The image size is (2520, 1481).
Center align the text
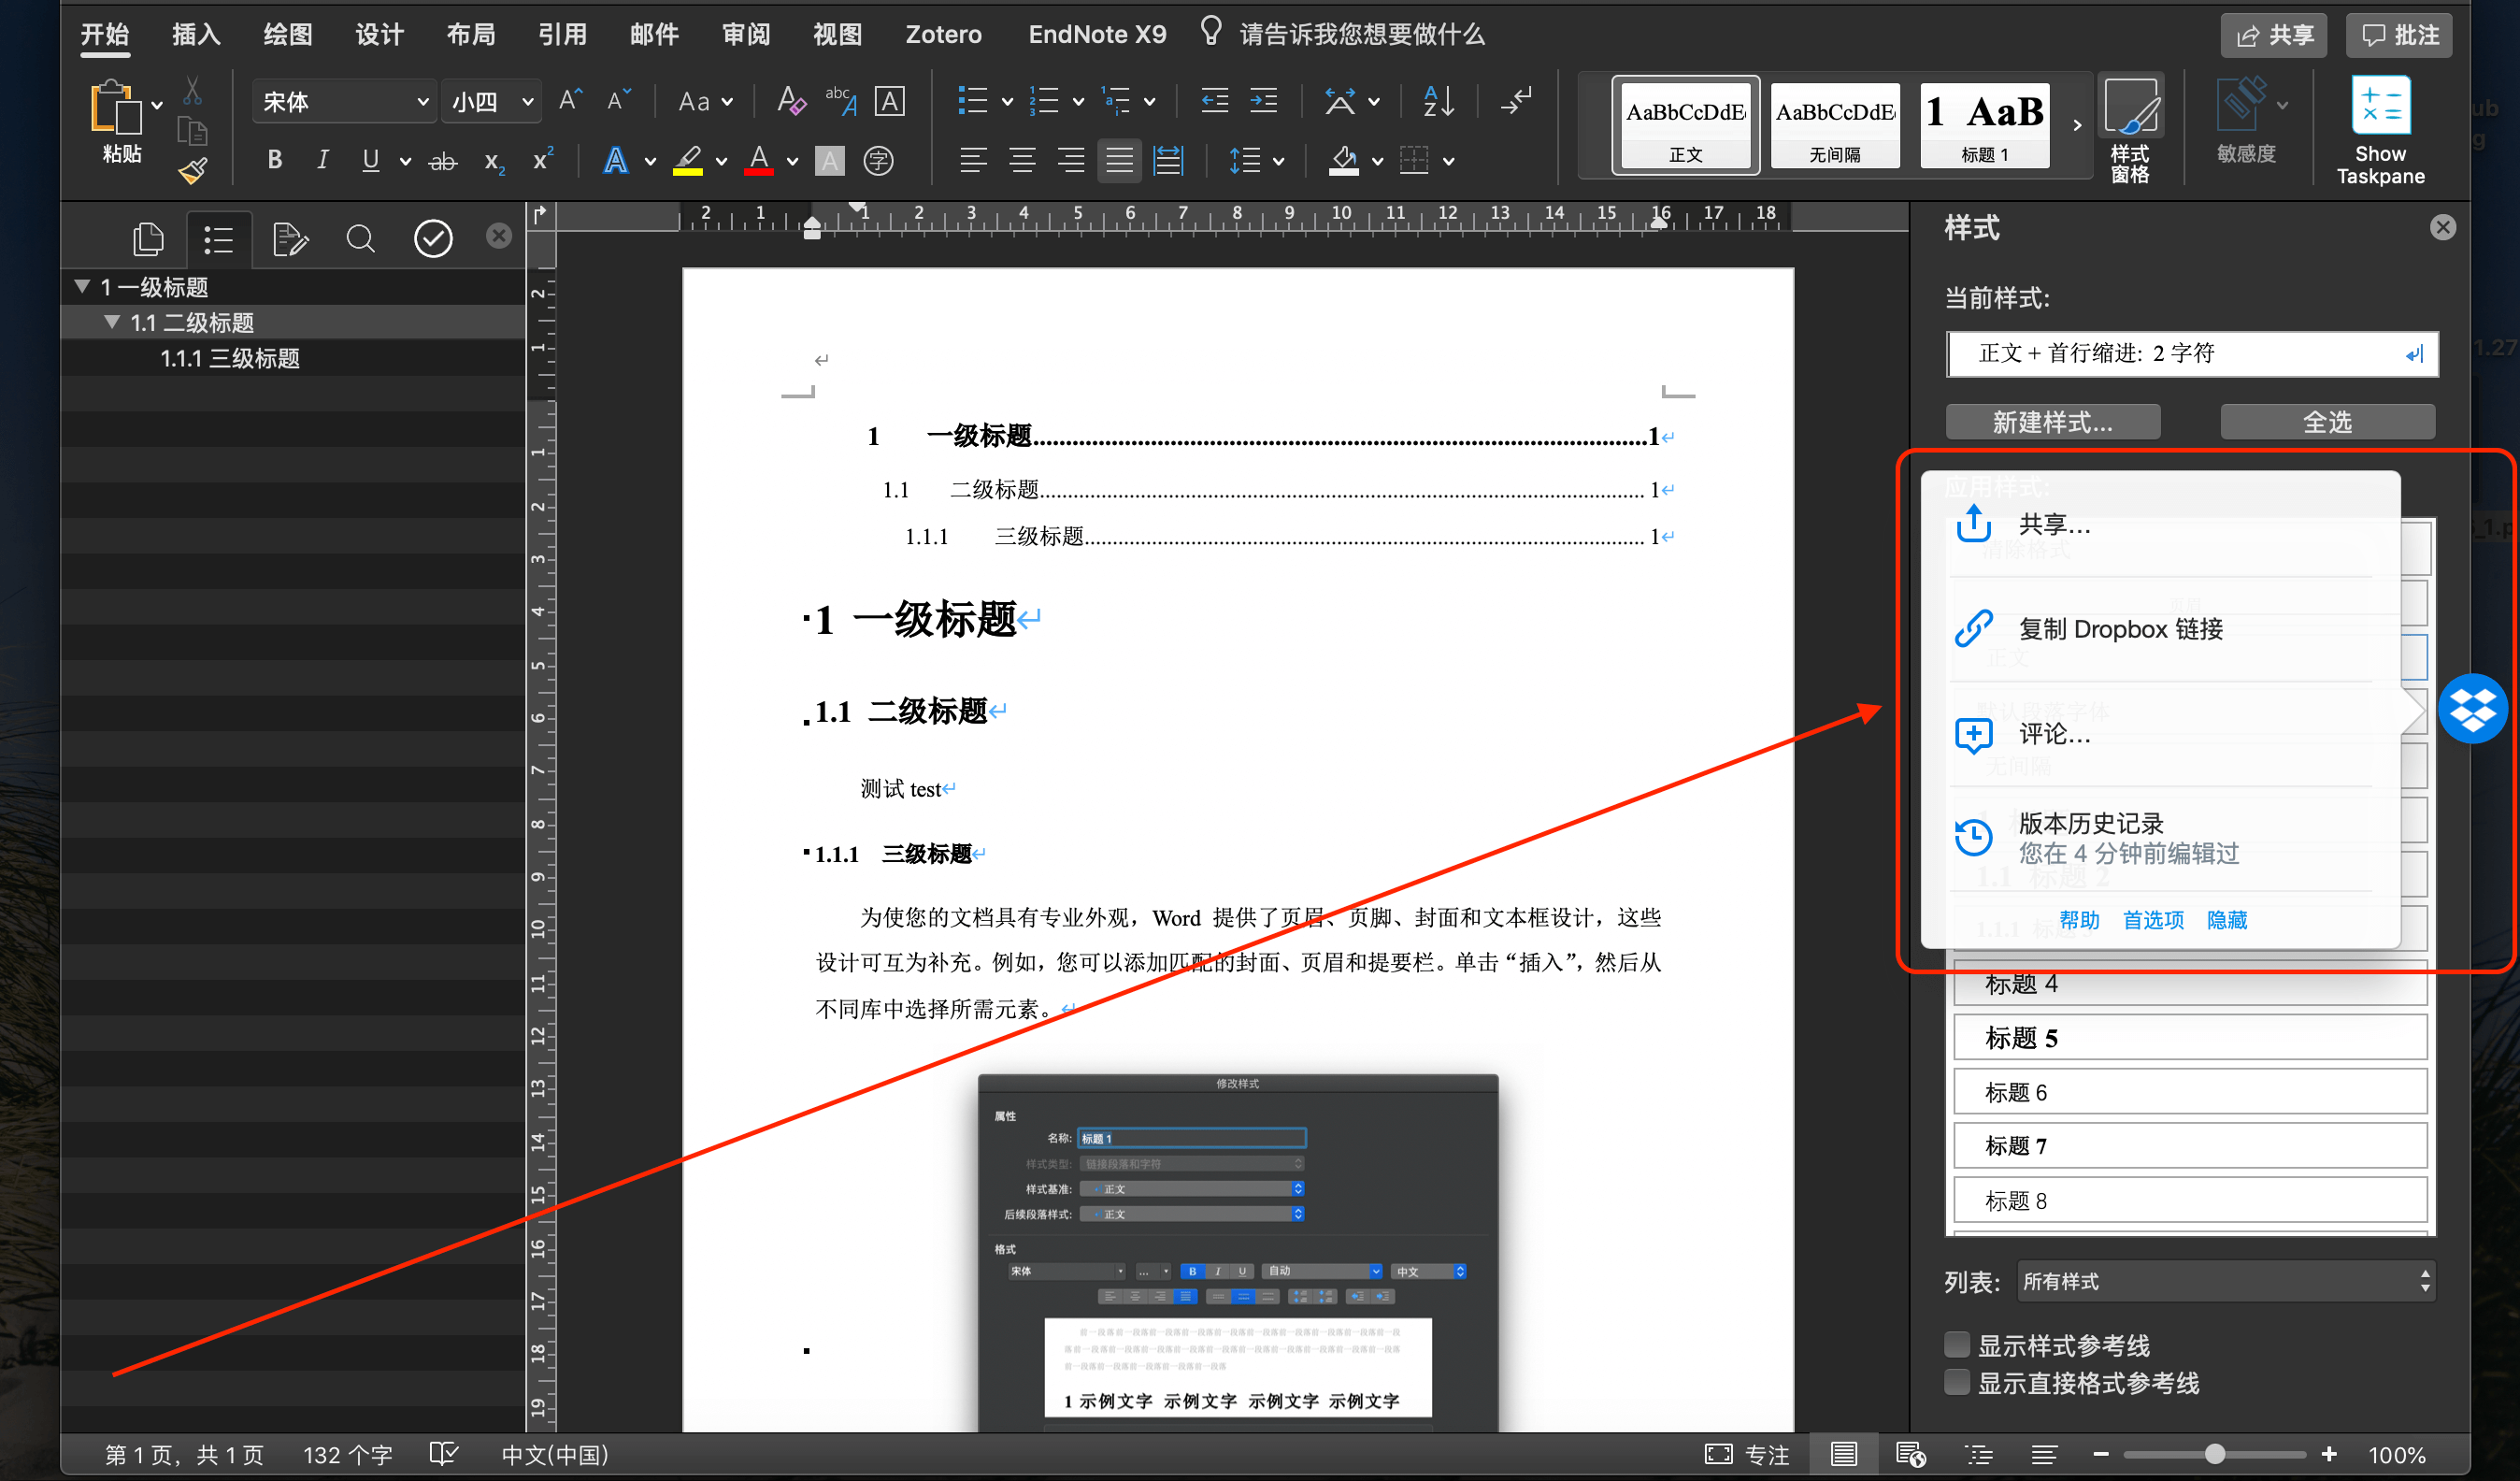[x=1021, y=160]
